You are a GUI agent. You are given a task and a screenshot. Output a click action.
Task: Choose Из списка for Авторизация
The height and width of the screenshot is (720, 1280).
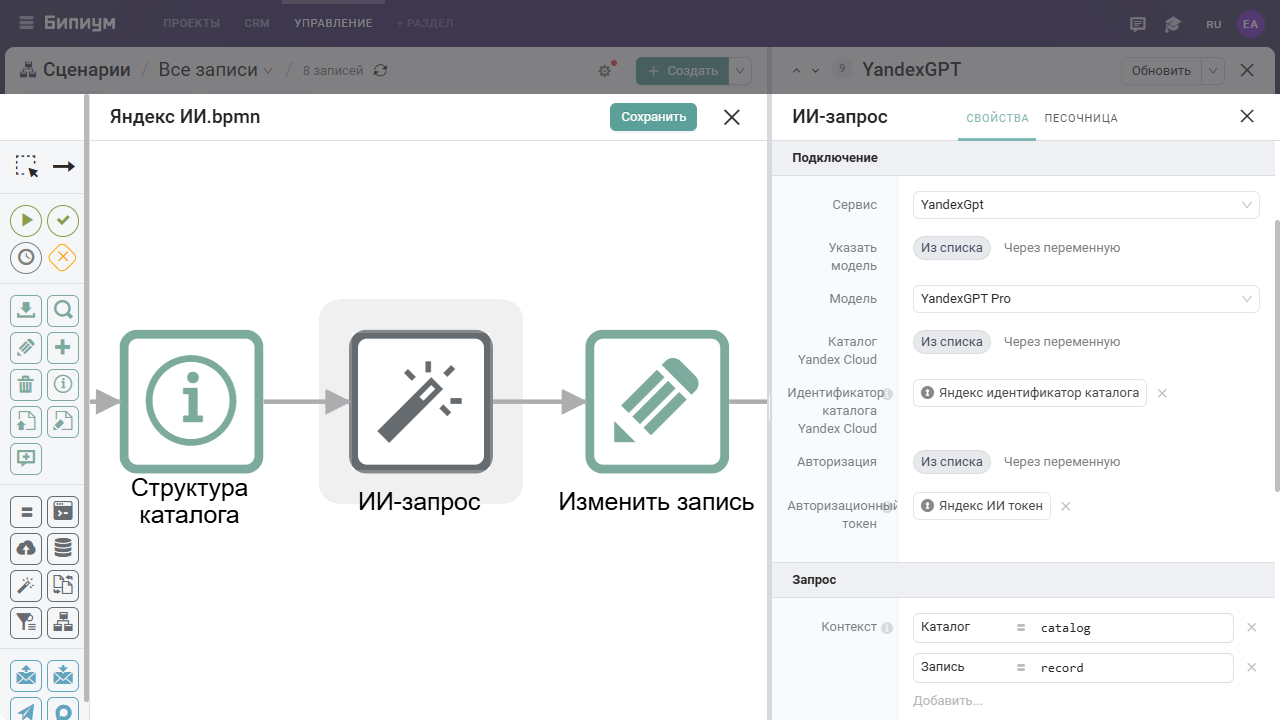(x=952, y=462)
